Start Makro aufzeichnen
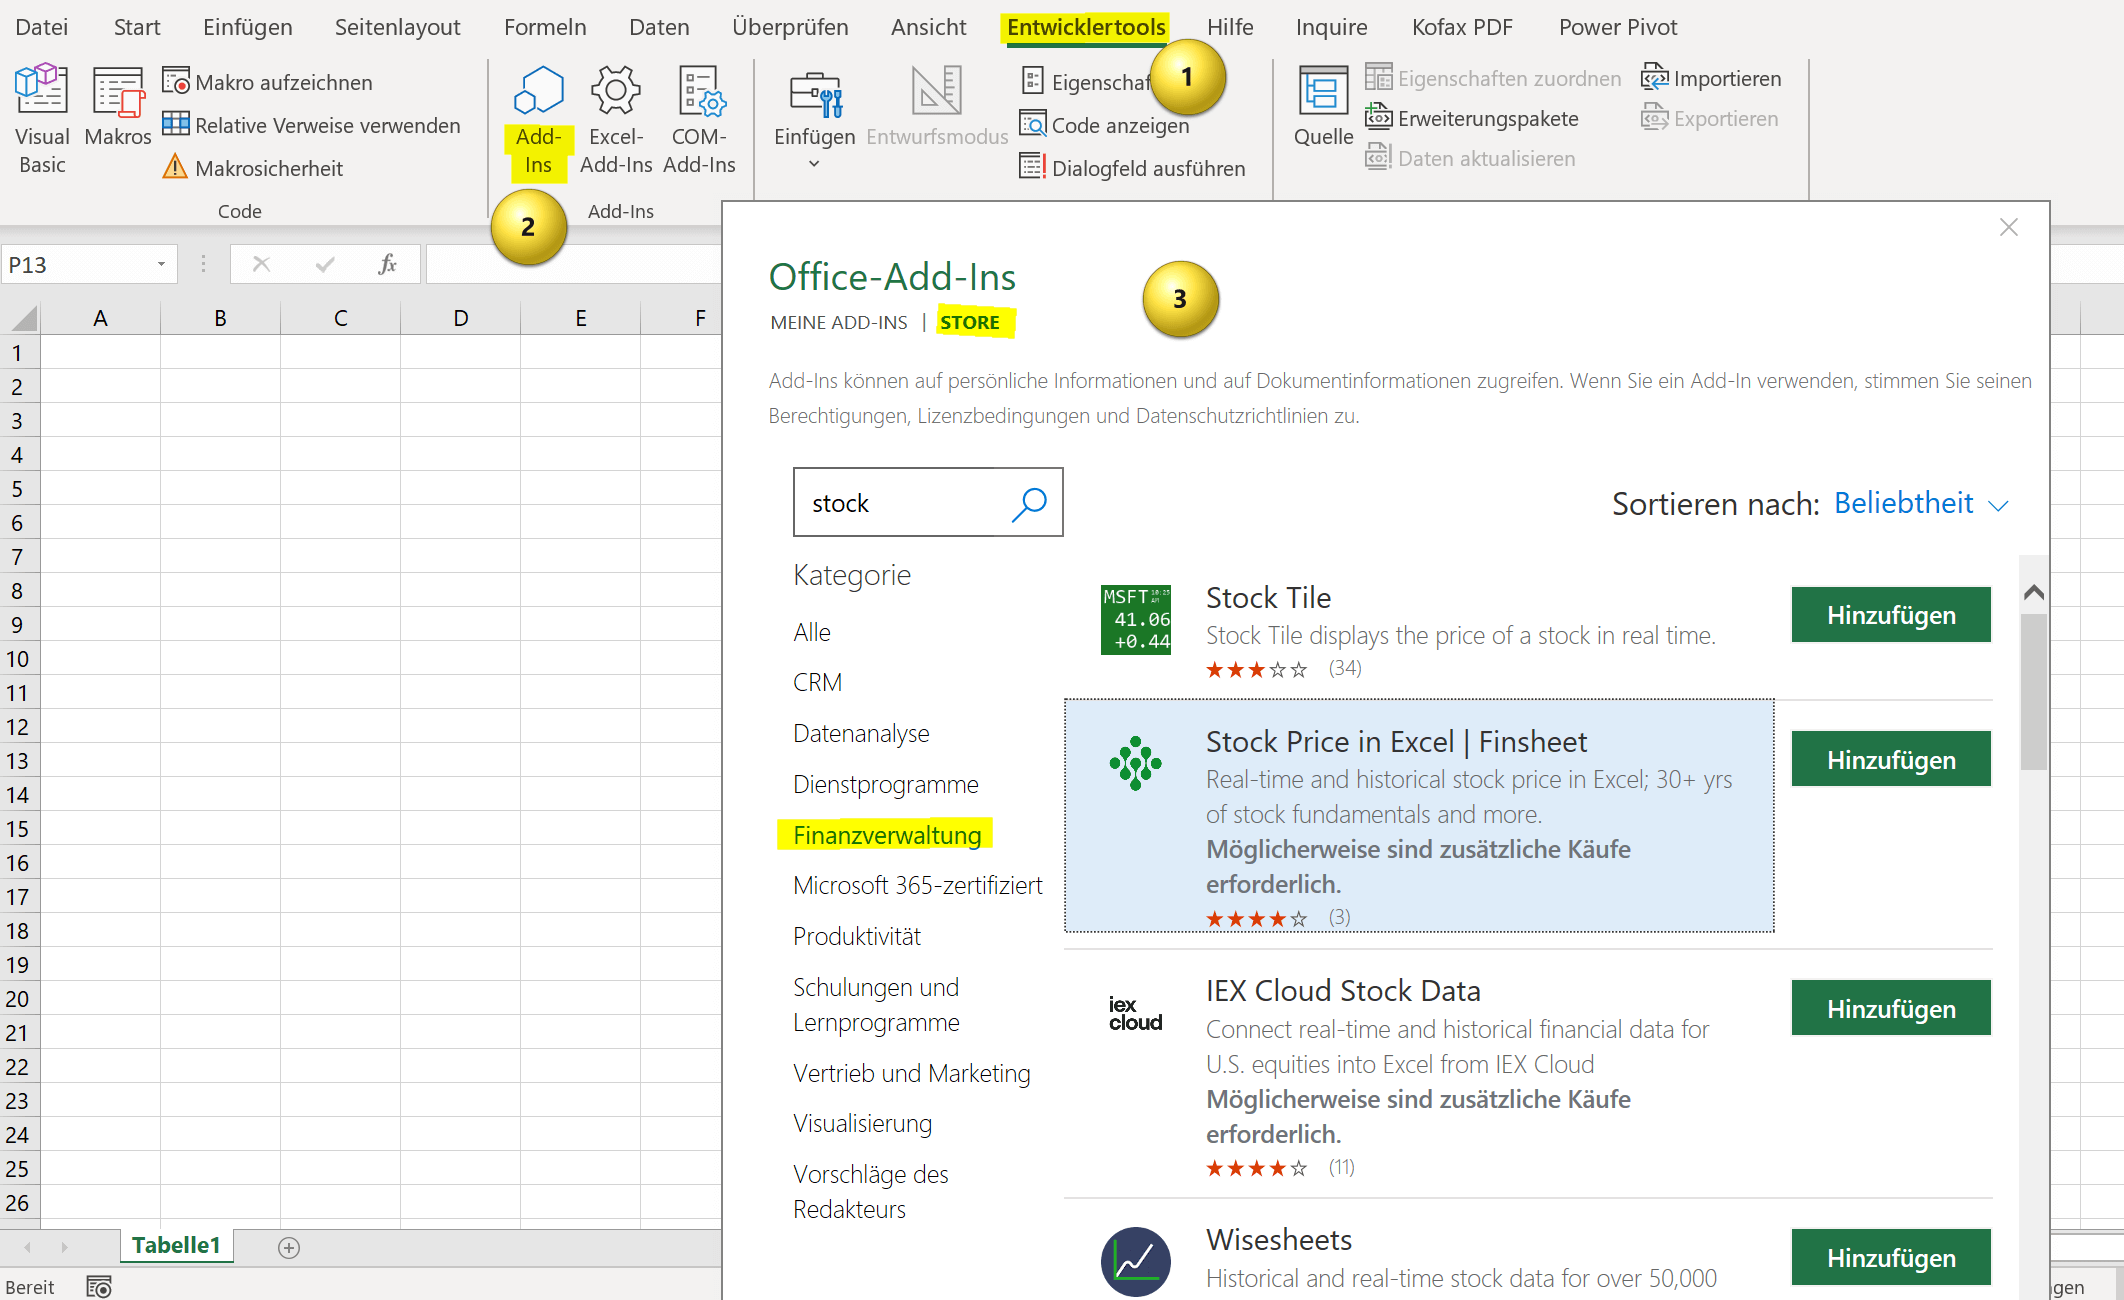 click(x=267, y=82)
